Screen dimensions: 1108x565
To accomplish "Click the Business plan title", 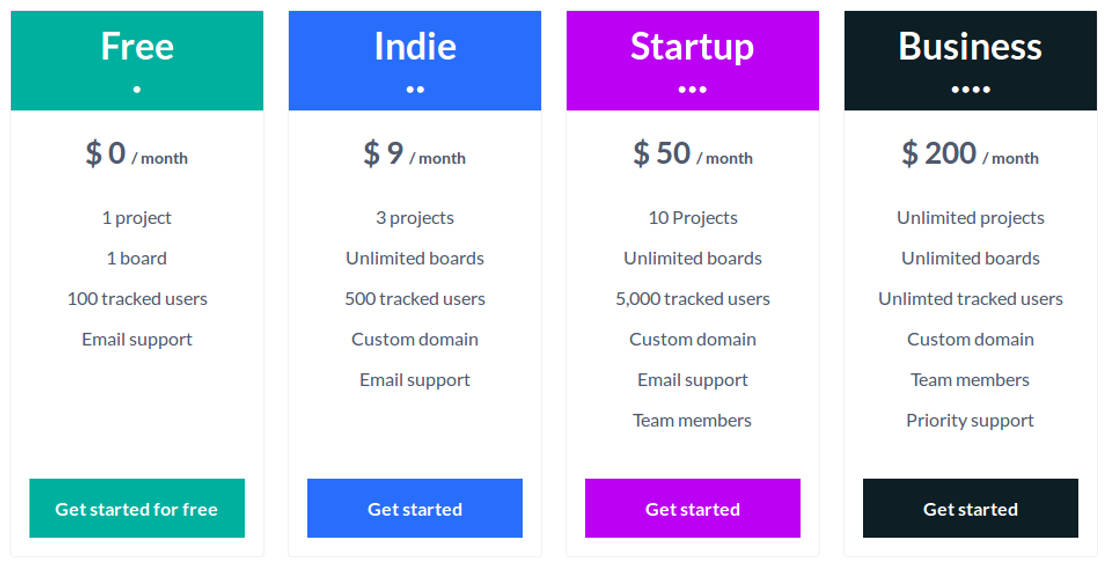I will (x=970, y=46).
